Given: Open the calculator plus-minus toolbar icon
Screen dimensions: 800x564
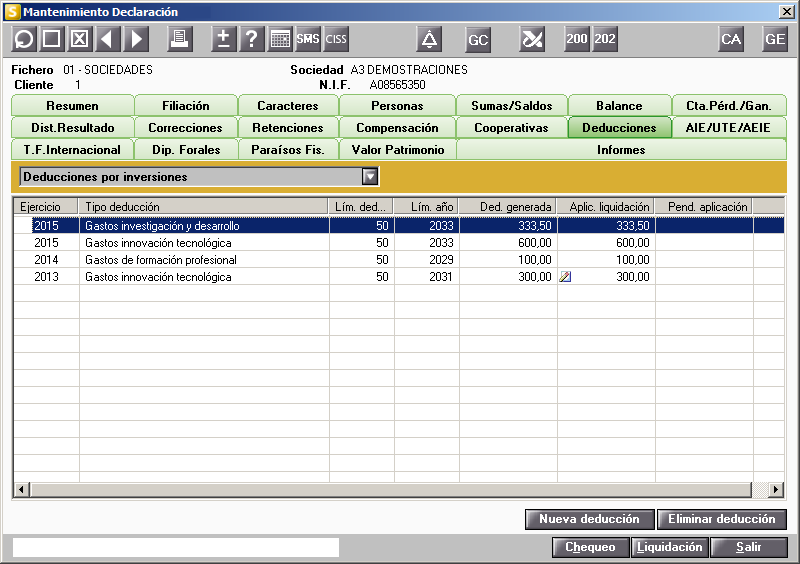Looking at the screenshot, I should tap(223, 39).
